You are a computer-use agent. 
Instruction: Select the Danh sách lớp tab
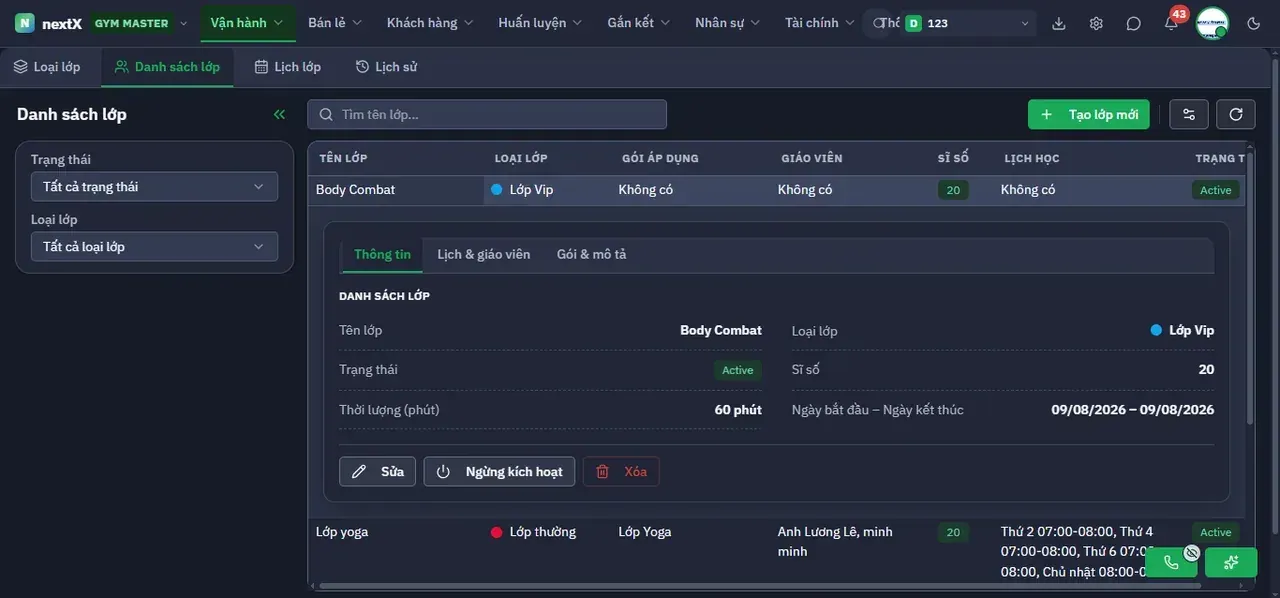(x=167, y=67)
